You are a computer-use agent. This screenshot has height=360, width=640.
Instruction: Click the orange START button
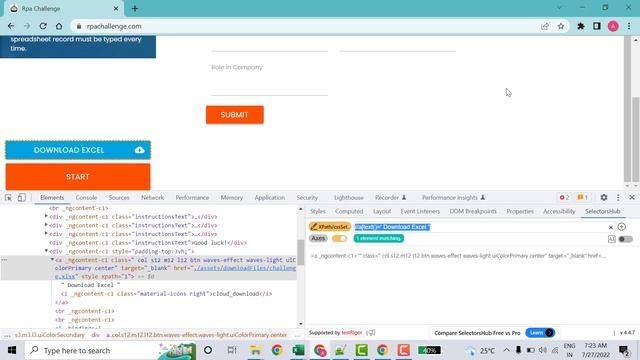(78, 177)
